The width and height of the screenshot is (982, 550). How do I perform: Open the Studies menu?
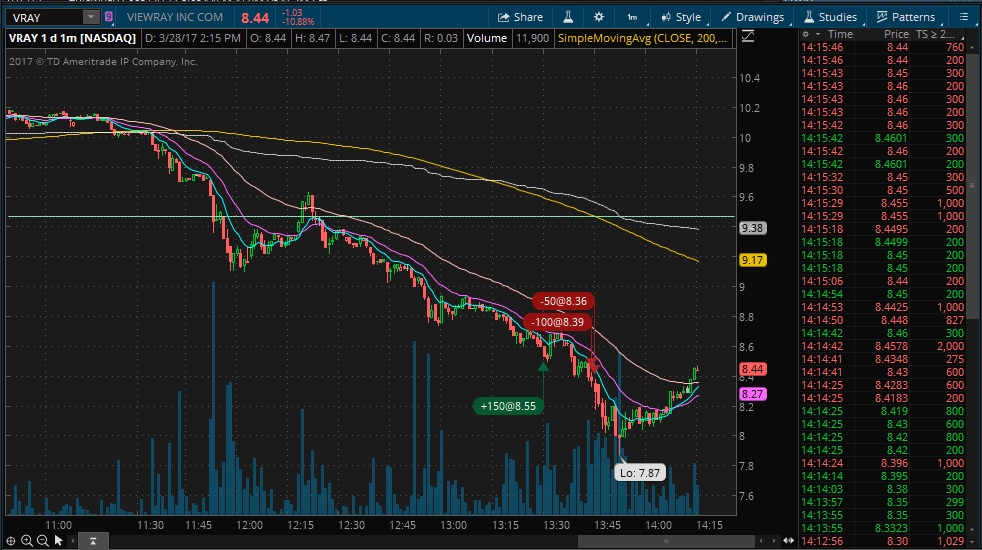[830, 17]
